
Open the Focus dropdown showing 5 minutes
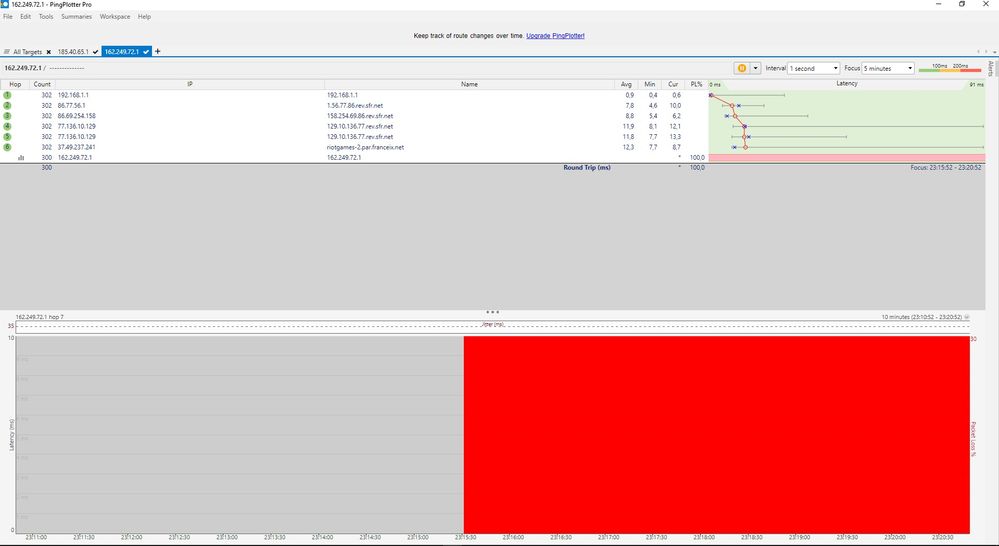click(x=888, y=68)
